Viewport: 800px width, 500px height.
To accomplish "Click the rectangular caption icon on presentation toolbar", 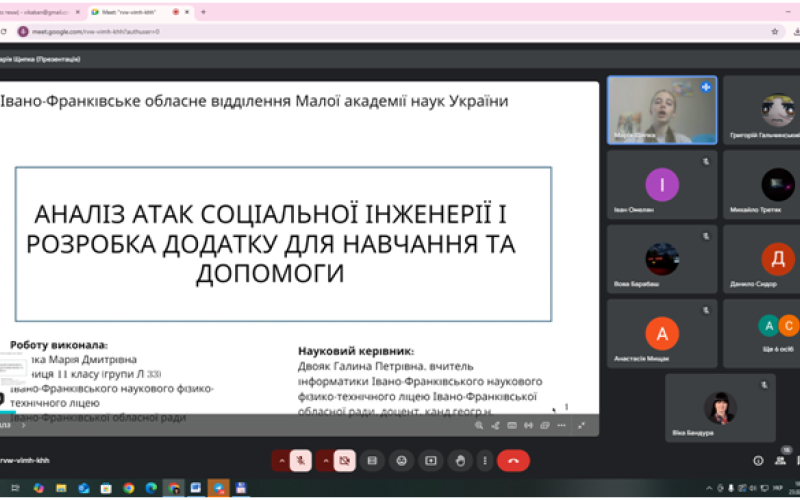I will click(512, 426).
